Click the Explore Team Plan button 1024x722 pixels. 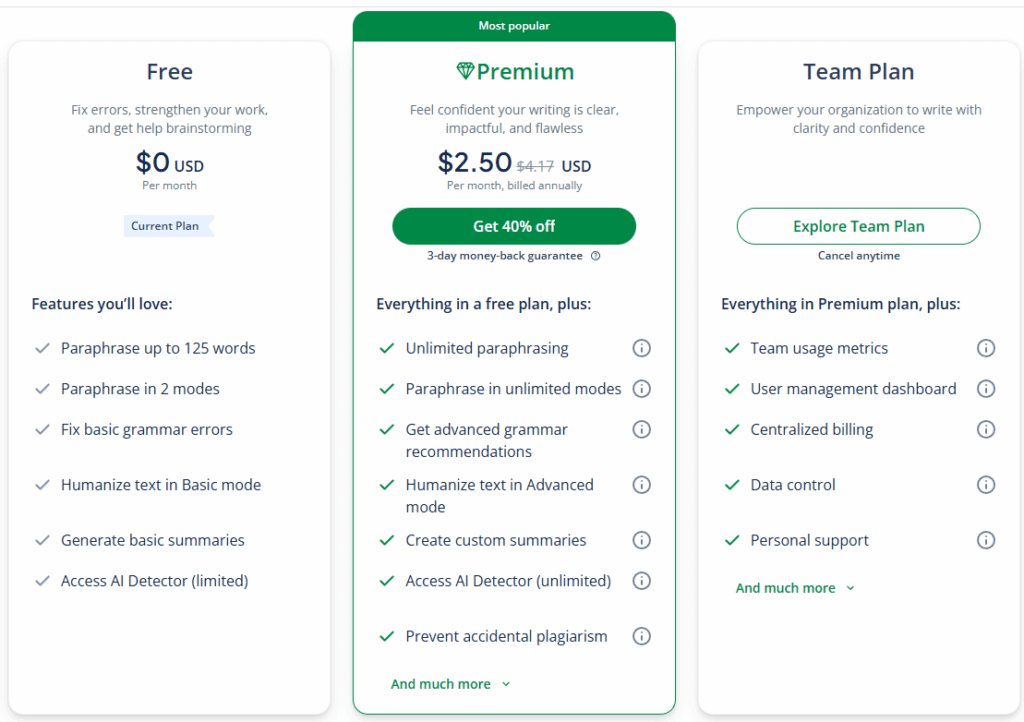(858, 226)
